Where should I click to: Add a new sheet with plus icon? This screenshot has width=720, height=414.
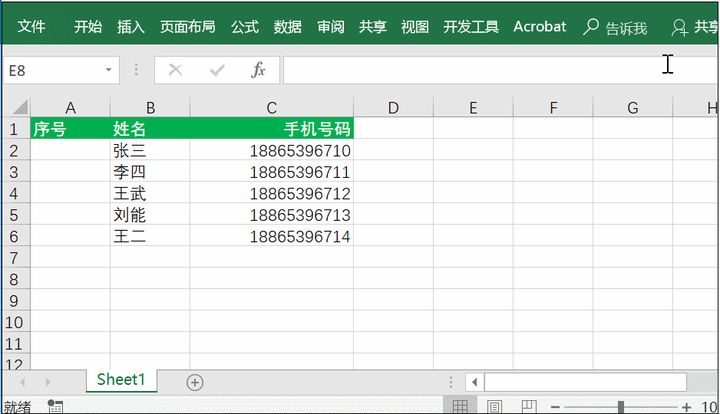(195, 382)
